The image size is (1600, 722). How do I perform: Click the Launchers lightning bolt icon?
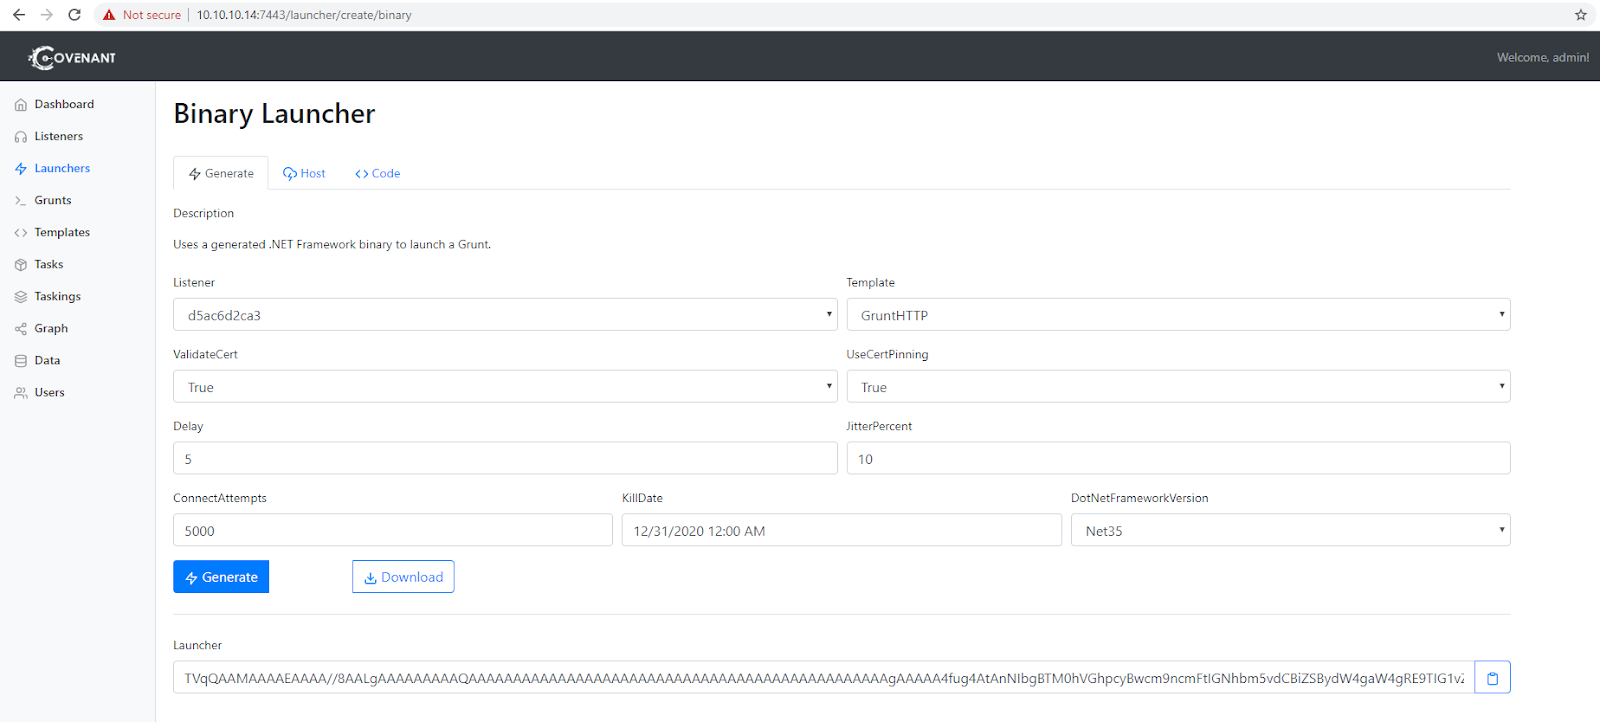click(x=21, y=169)
